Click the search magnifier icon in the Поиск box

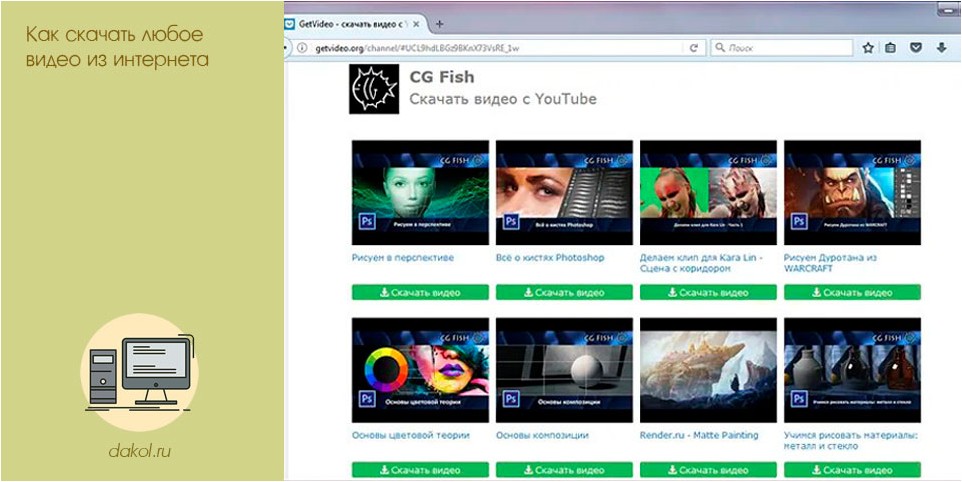click(x=720, y=48)
